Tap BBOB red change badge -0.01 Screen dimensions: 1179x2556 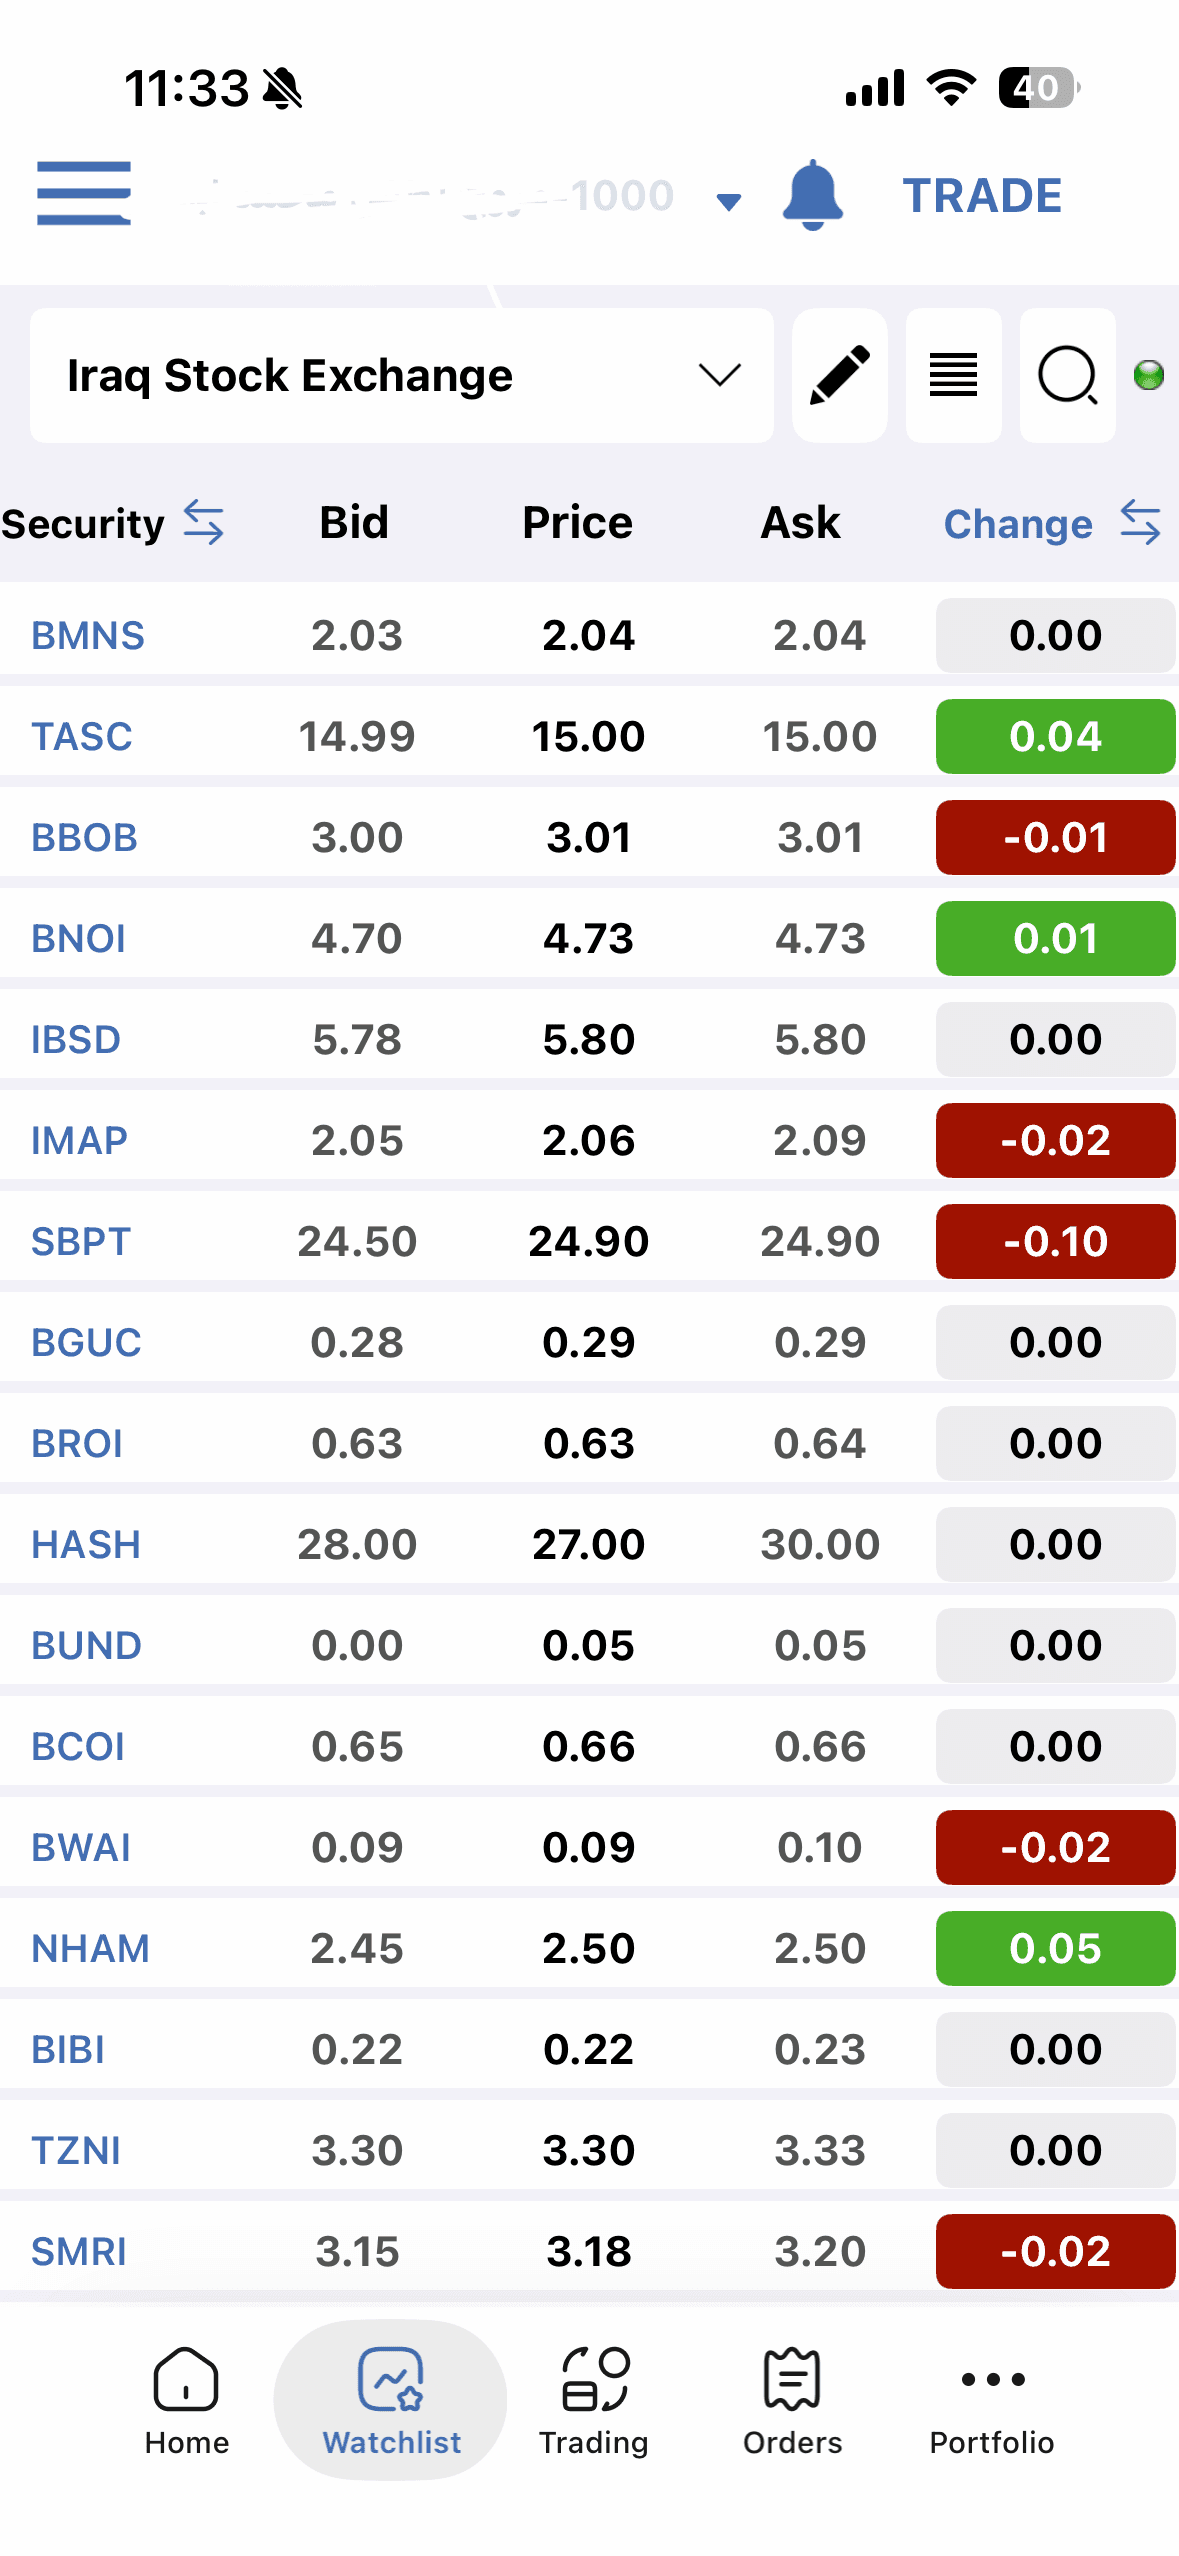coord(1055,837)
